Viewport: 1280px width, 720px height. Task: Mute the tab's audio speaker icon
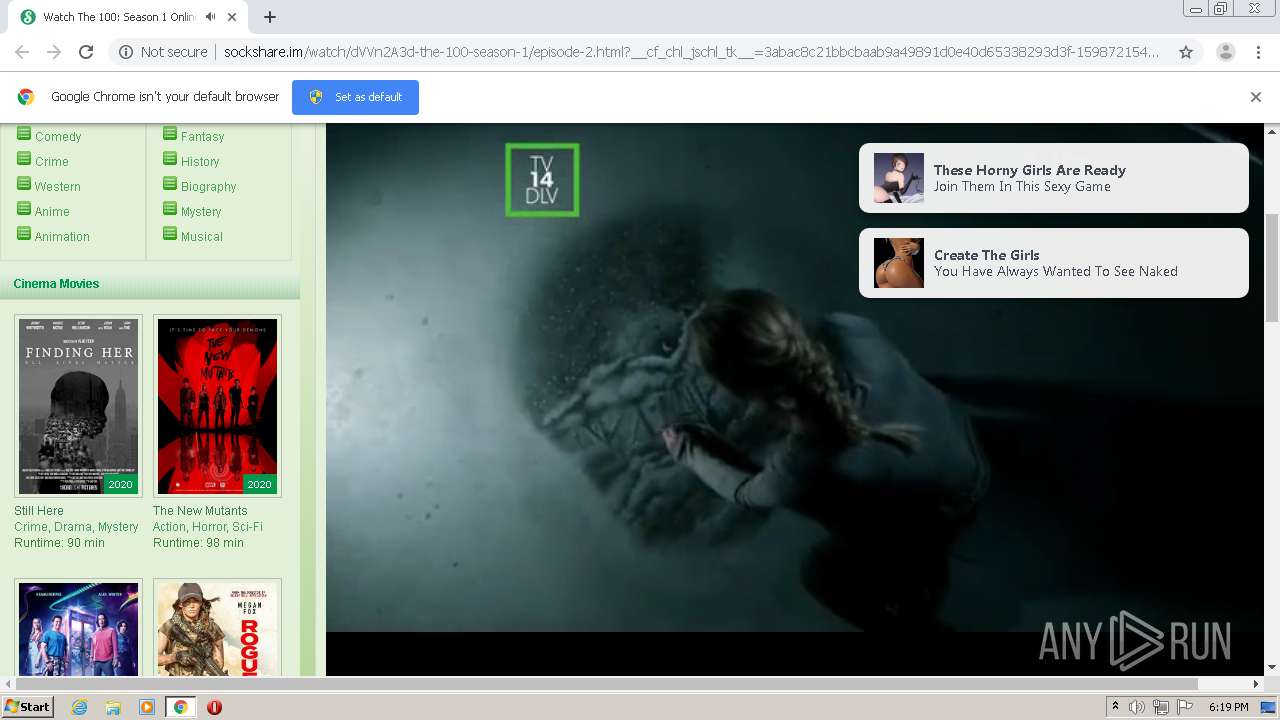[x=210, y=17]
